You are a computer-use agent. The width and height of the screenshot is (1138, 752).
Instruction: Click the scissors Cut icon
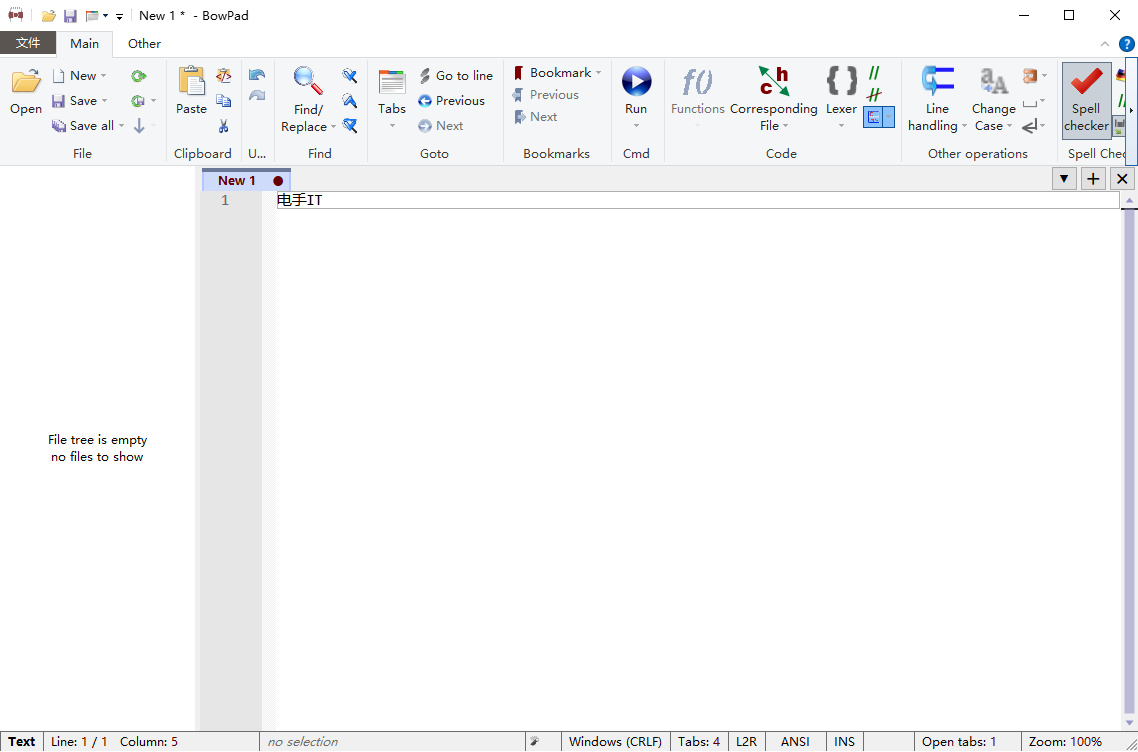(x=223, y=126)
